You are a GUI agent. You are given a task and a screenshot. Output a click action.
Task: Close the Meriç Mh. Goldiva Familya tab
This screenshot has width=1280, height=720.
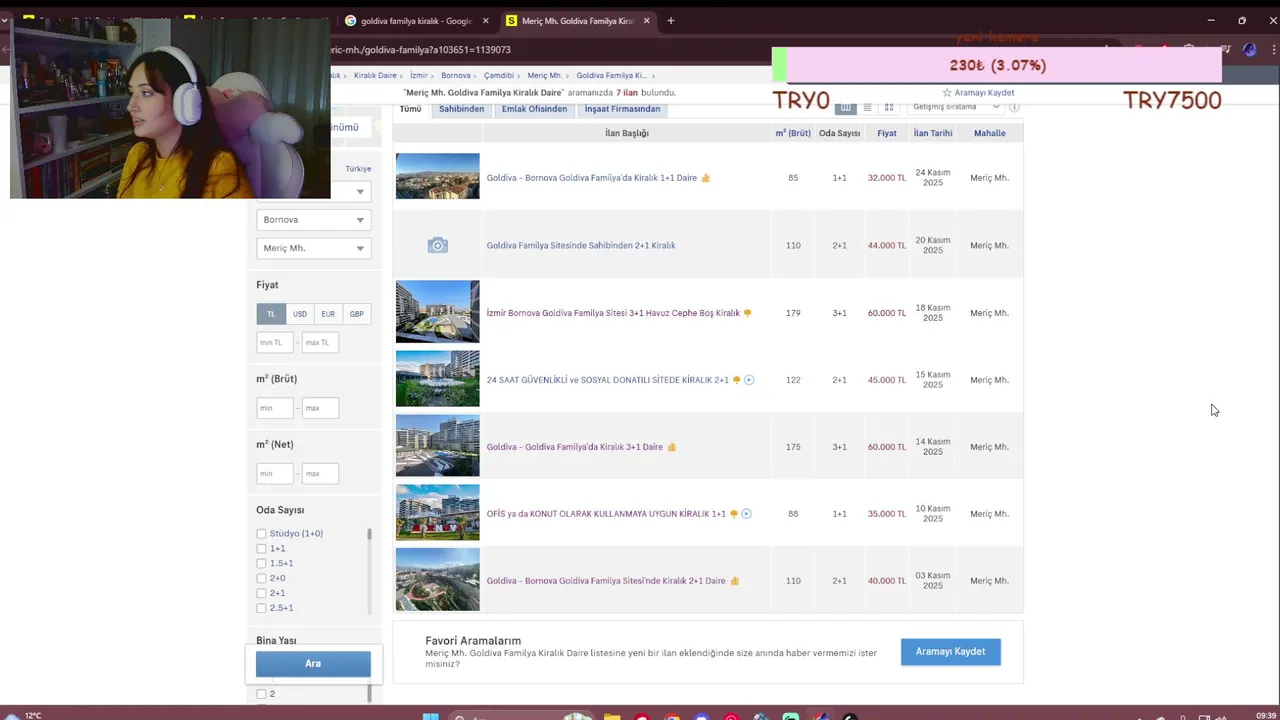[x=647, y=20]
